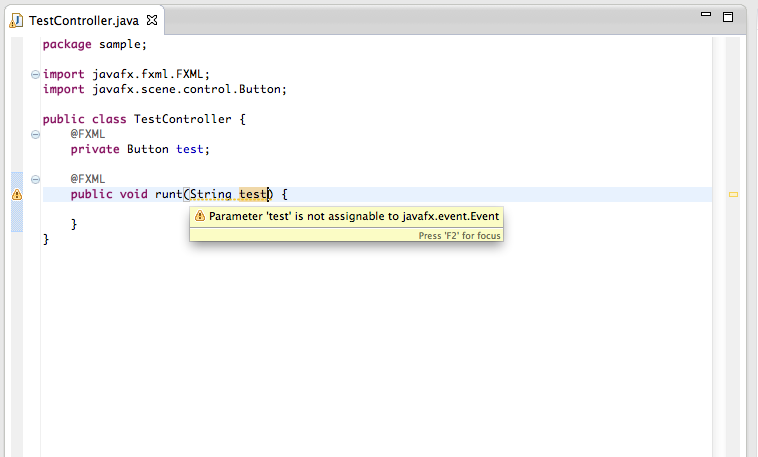Click the highlighted 'test' parameter
The height and width of the screenshot is (457, 758).
(x=253, y=194)
